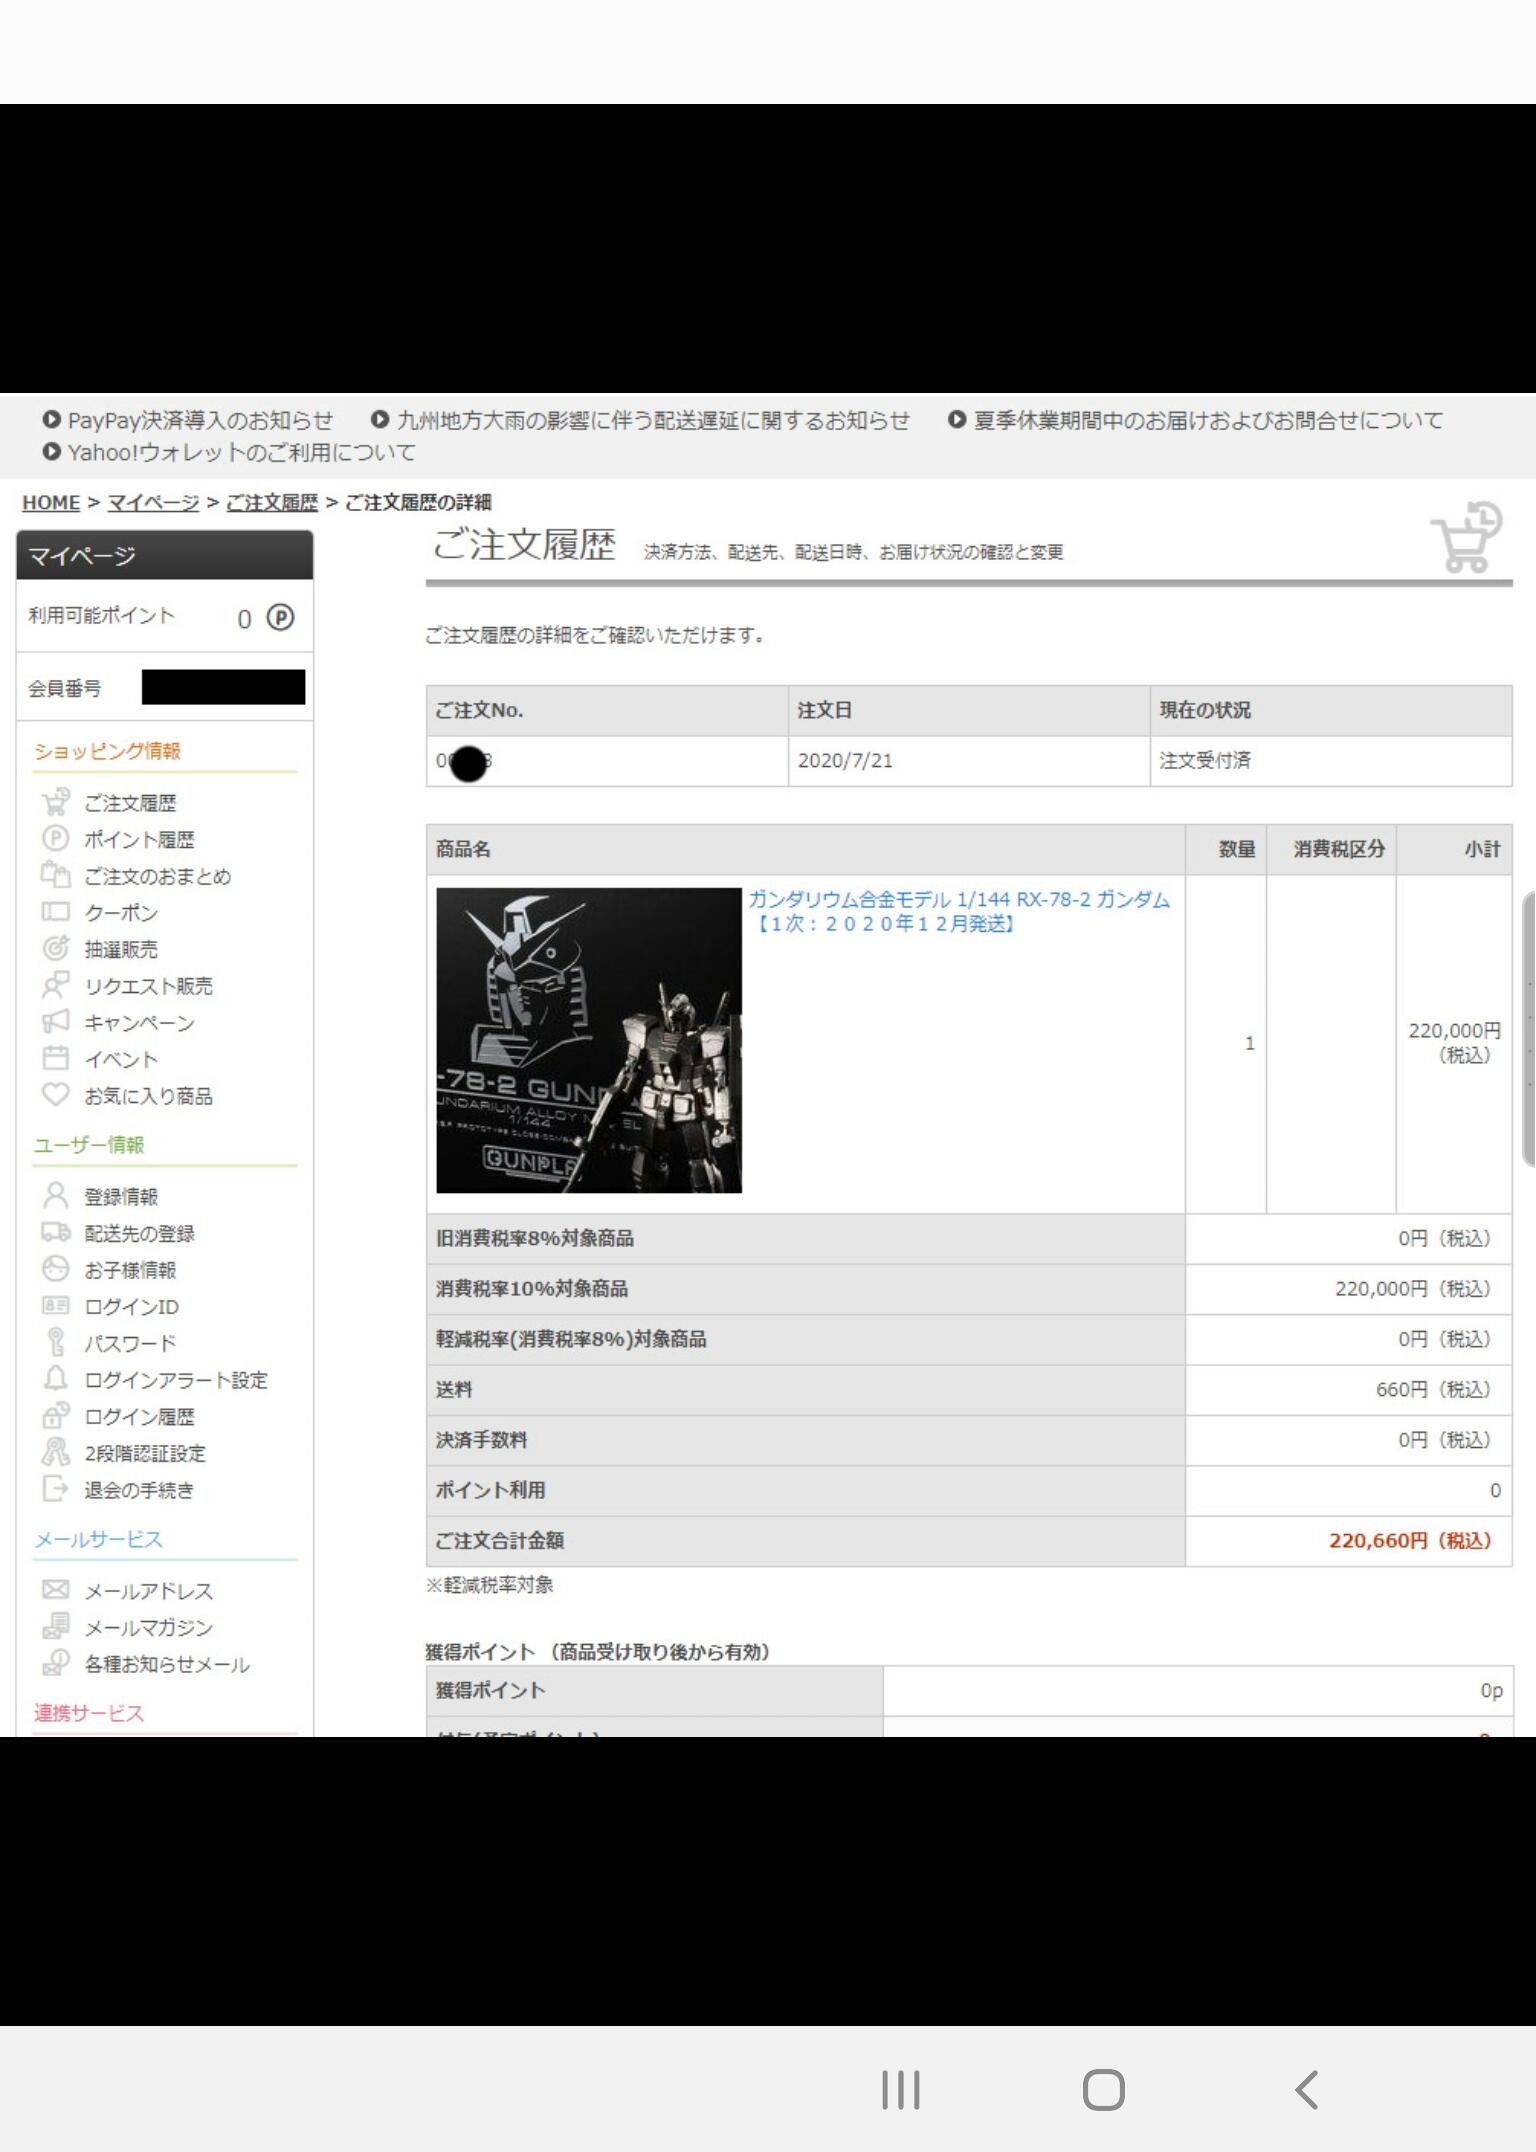Select ご注文のおまとめ in the sidebar
Screen dimensions: 1536x2152
tap(157, 876)
